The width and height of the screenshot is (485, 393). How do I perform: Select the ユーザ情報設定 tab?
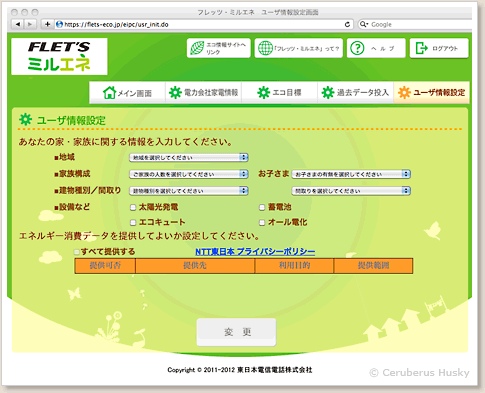(x=432, y=93)
